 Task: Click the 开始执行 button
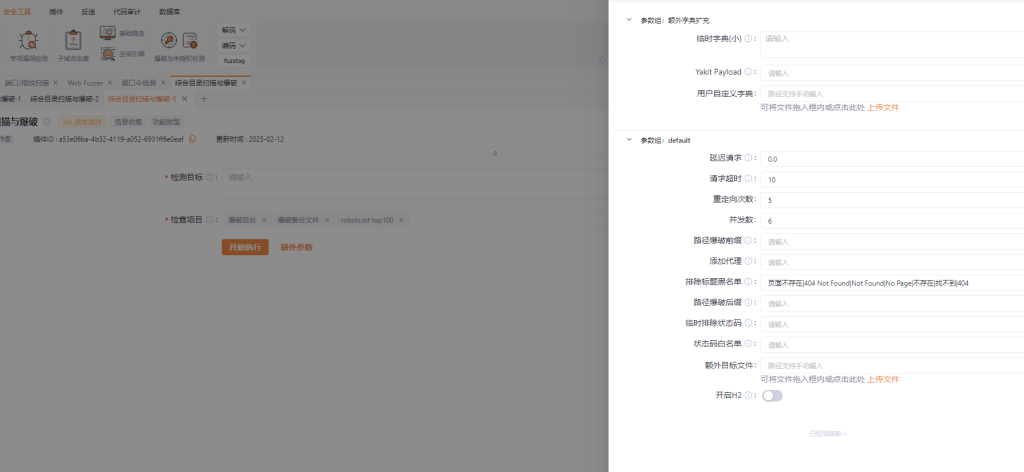(x=245, y=247)
